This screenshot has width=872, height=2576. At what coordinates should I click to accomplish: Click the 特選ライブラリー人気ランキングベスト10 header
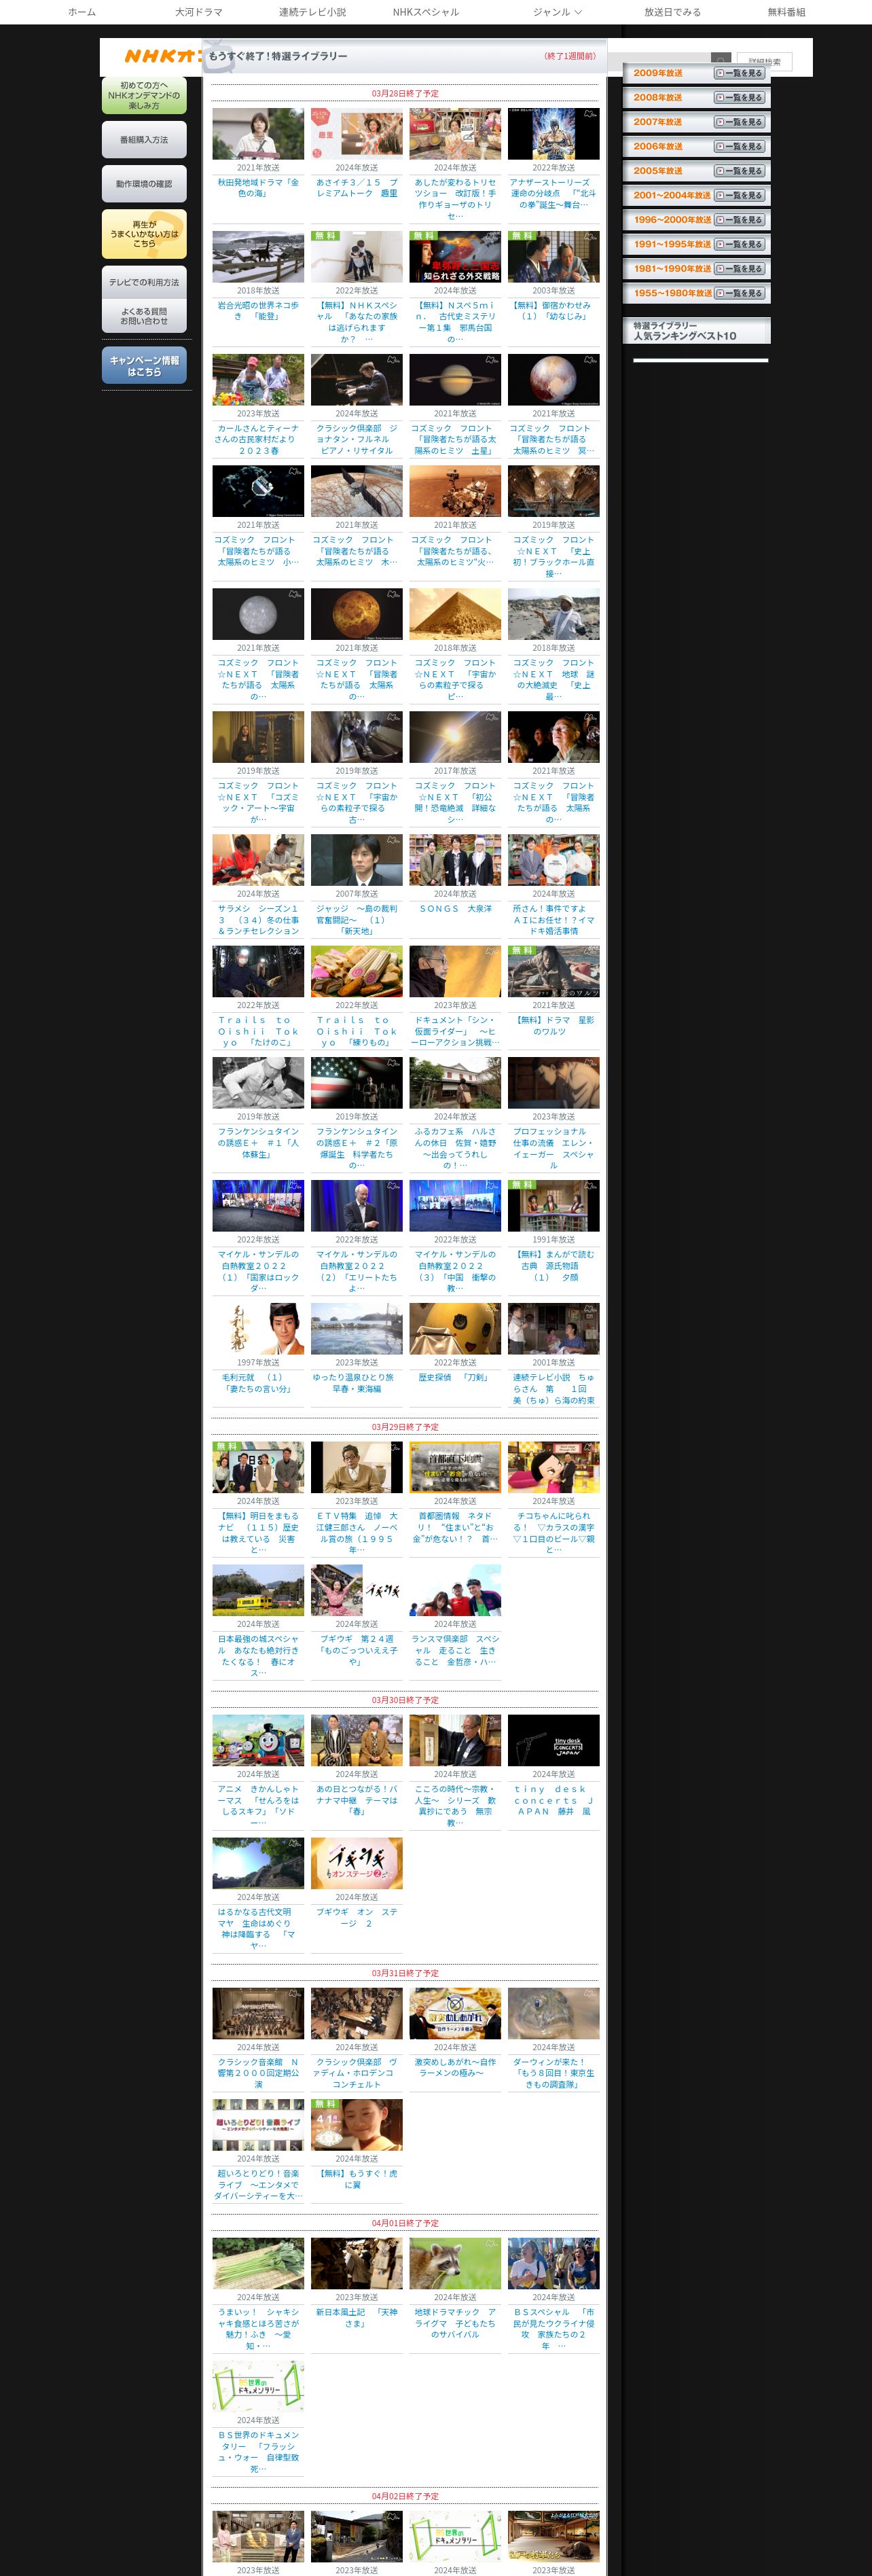pos(697,331)
